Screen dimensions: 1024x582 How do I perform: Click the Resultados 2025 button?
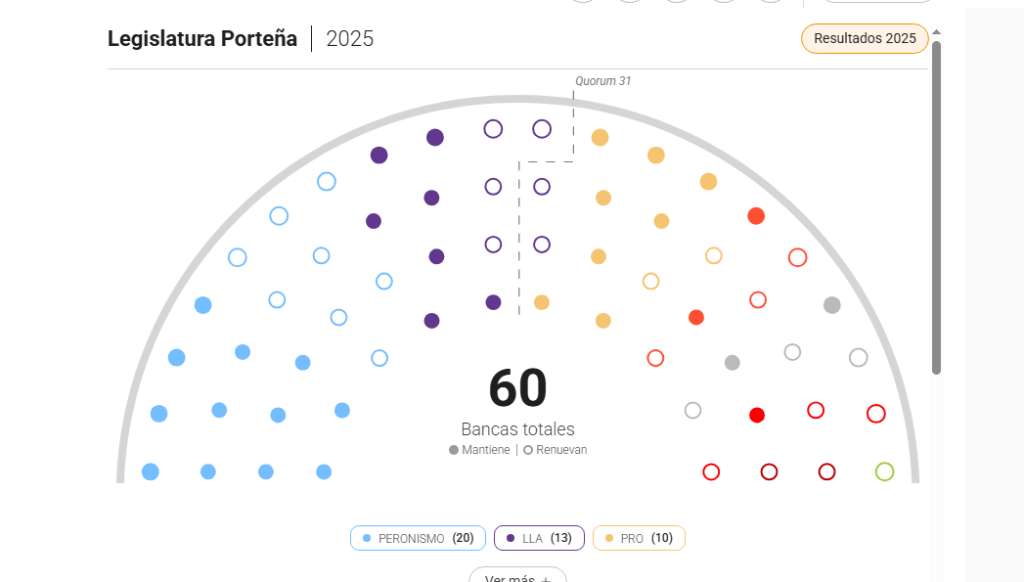(865, 39)
